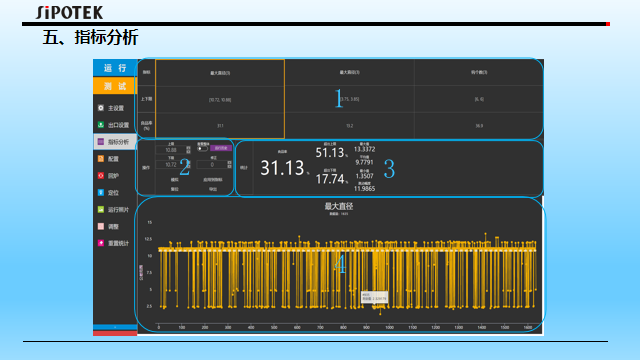Switch to the orange 测试 tab
Screen dimensions: 640x360
click(x=115, y=86)
